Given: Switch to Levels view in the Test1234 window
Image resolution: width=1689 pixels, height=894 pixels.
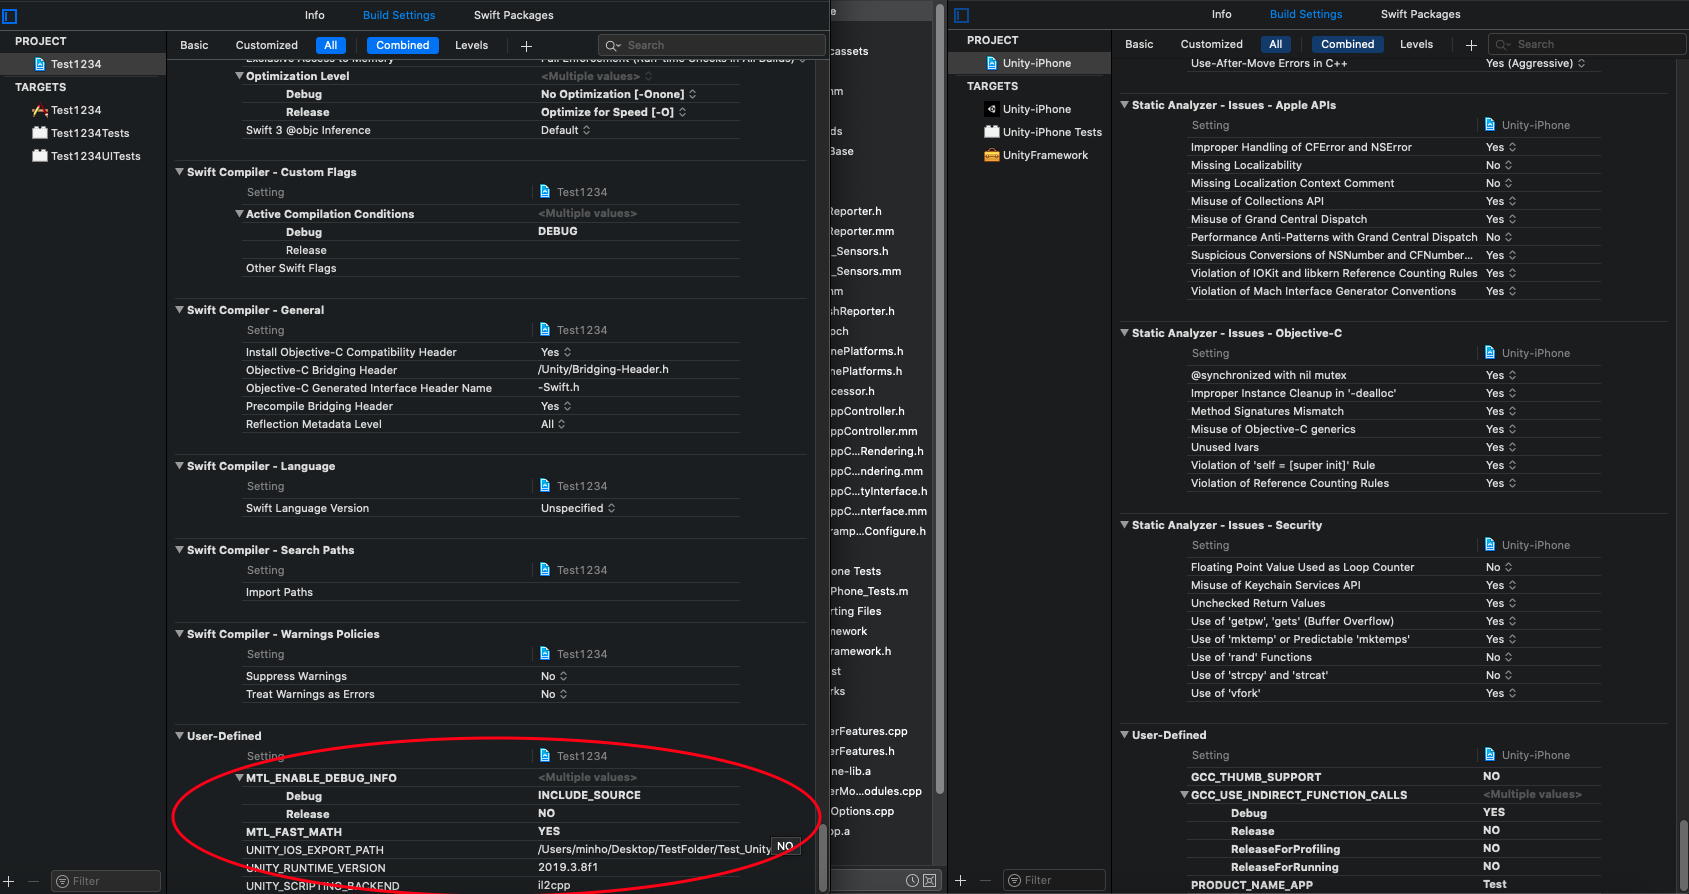Looking at the screenshot, I should click(472, 45).
